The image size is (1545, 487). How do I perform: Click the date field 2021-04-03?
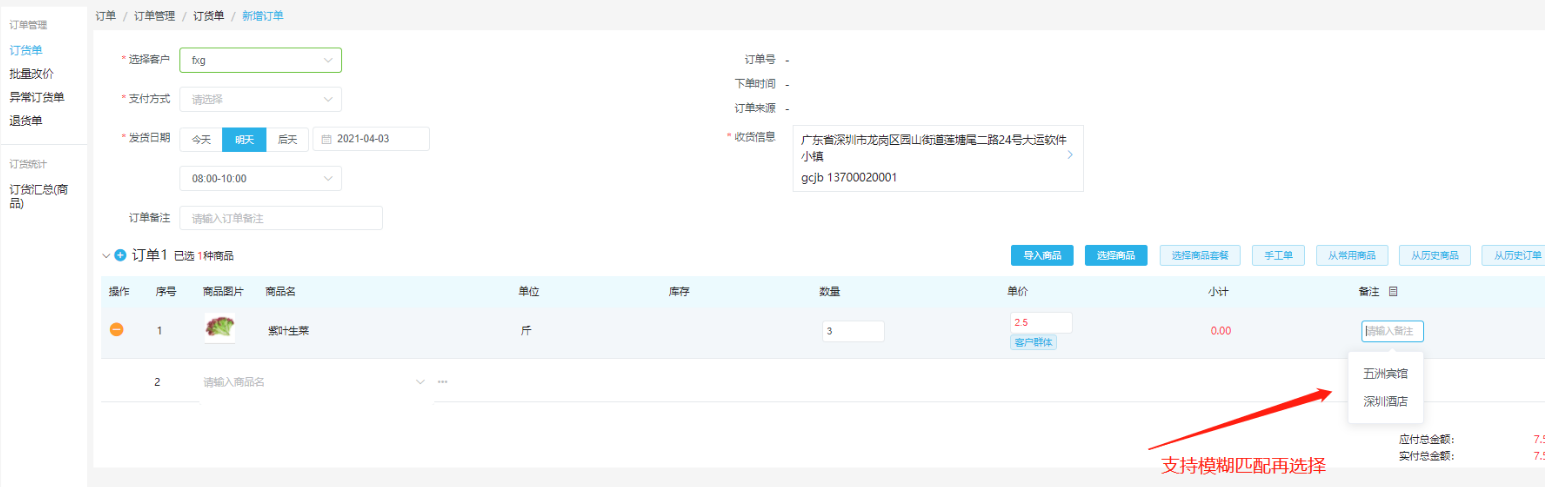click(371, 139)
